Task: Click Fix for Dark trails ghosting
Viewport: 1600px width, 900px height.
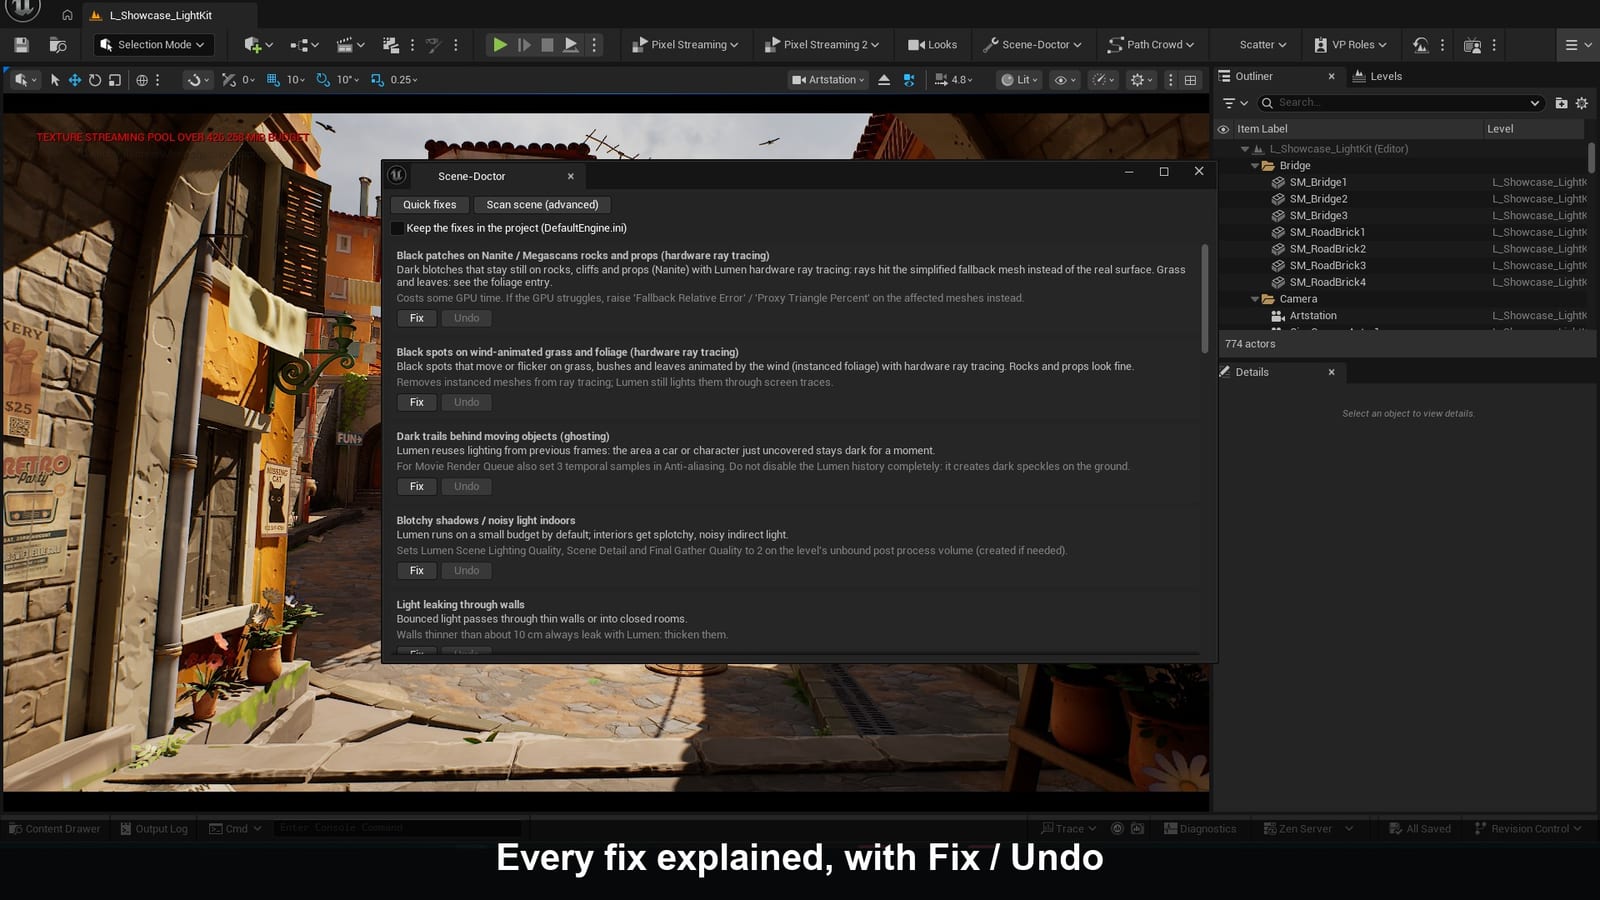Action: click(x=417, y=486)
